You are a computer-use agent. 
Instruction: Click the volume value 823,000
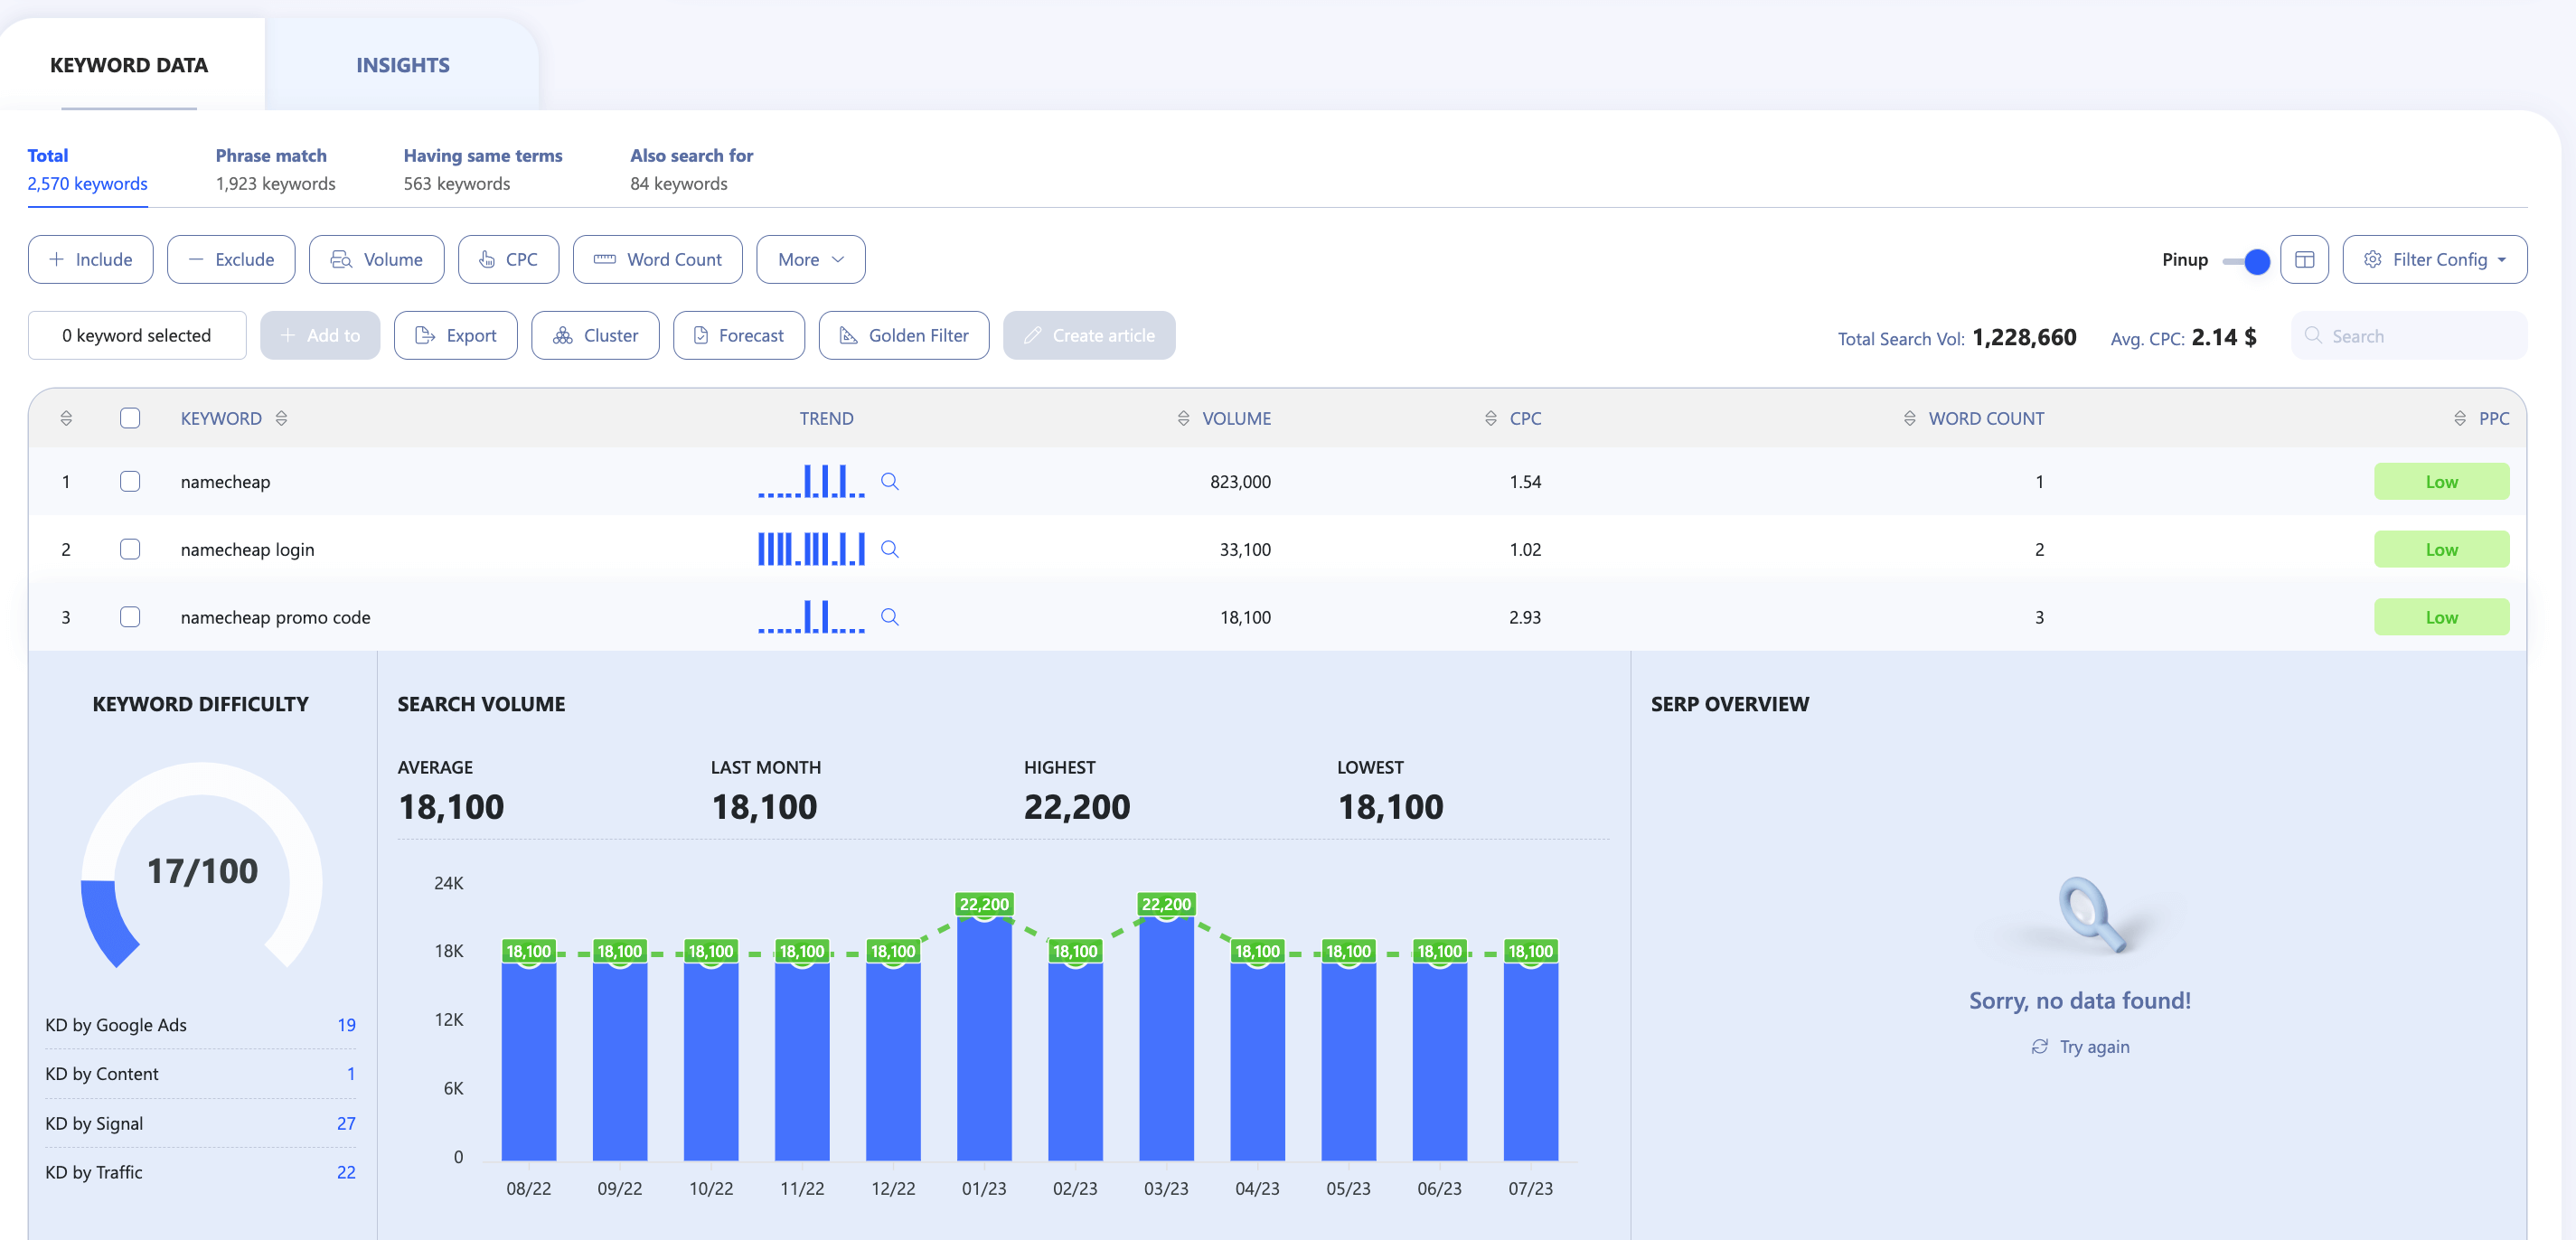(x=1240, y=481)
